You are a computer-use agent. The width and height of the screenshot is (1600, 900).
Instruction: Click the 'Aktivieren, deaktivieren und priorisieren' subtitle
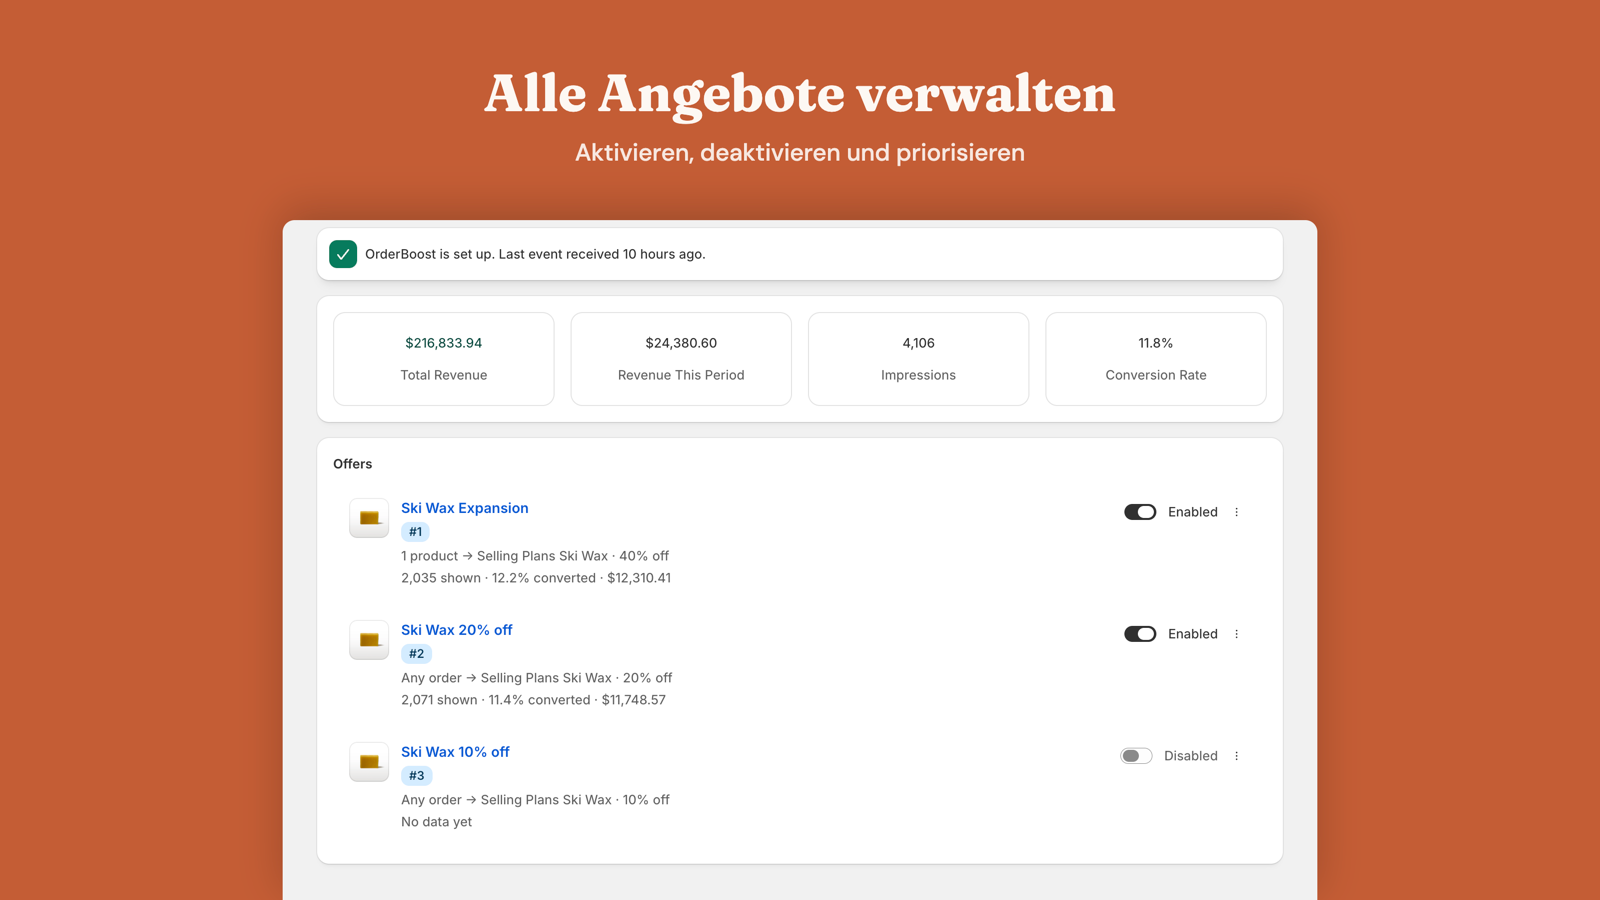[800, 153]
